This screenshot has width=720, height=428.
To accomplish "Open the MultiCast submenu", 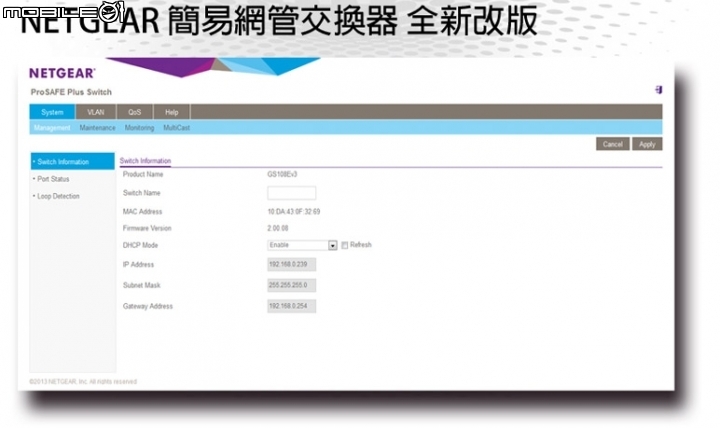I will point(176,128).
